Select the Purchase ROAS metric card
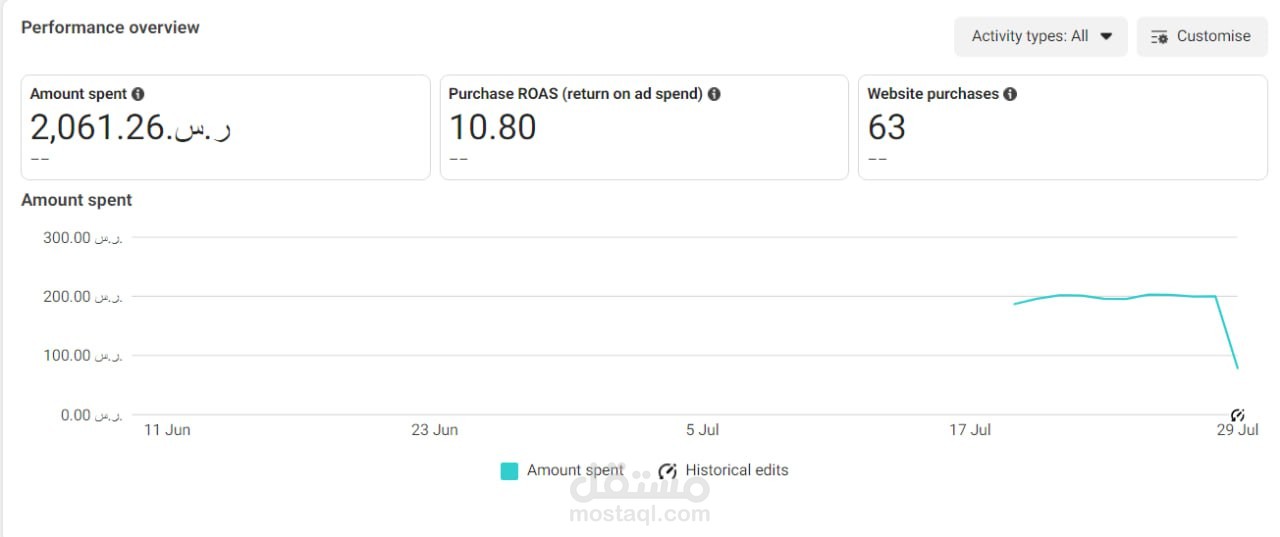This screenshot has width=1280, height=537. click(644, 127)
